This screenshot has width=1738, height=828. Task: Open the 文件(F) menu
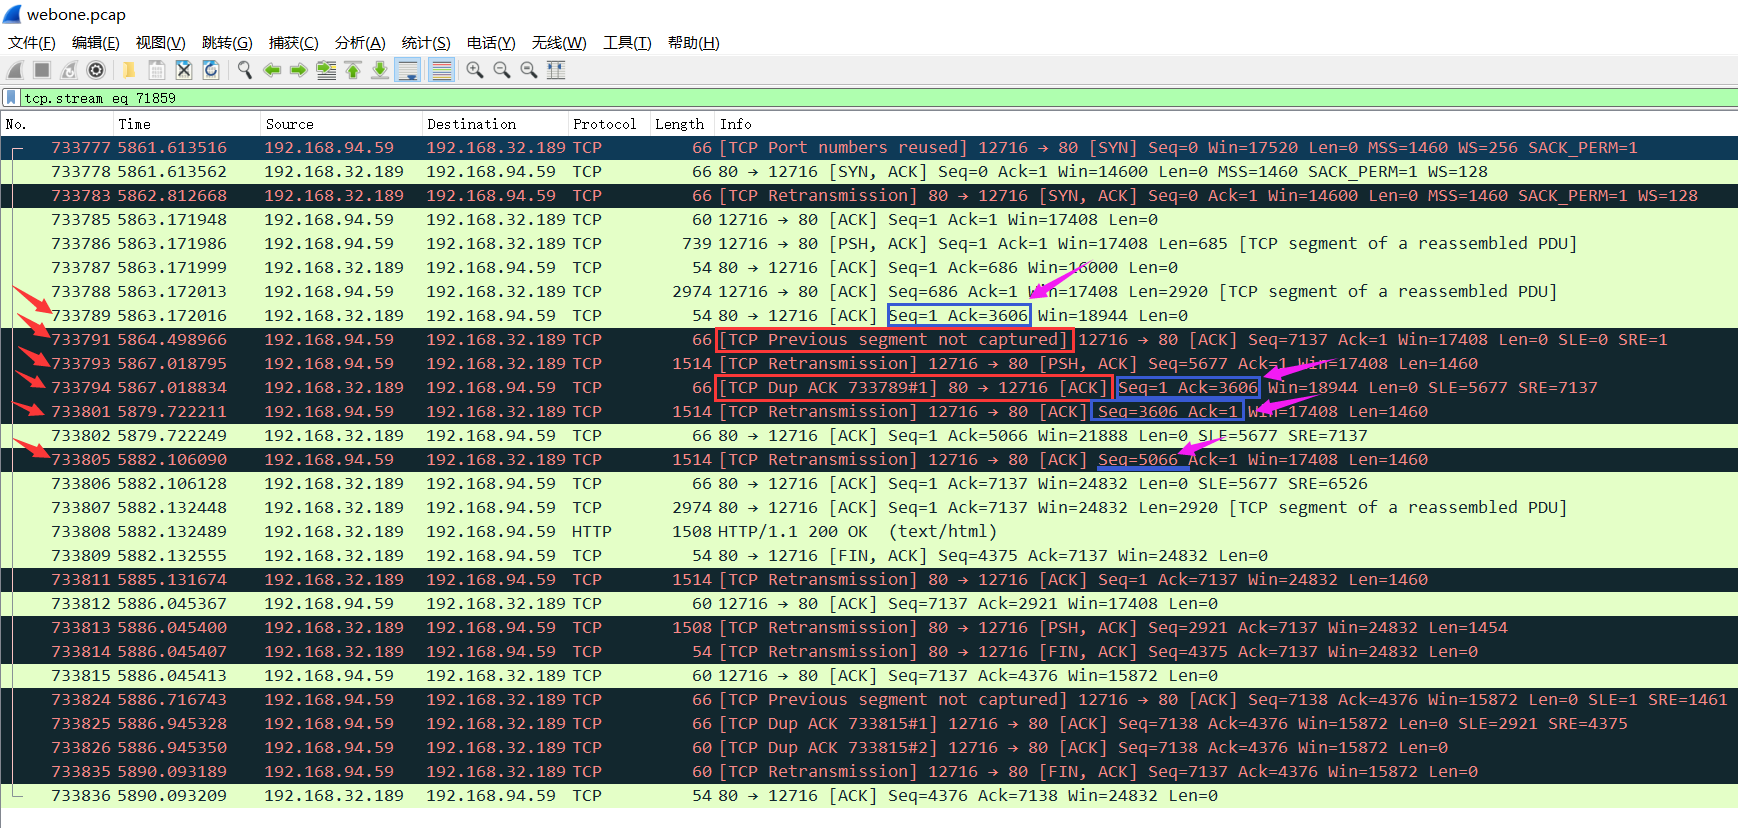(x=31, y=43)
